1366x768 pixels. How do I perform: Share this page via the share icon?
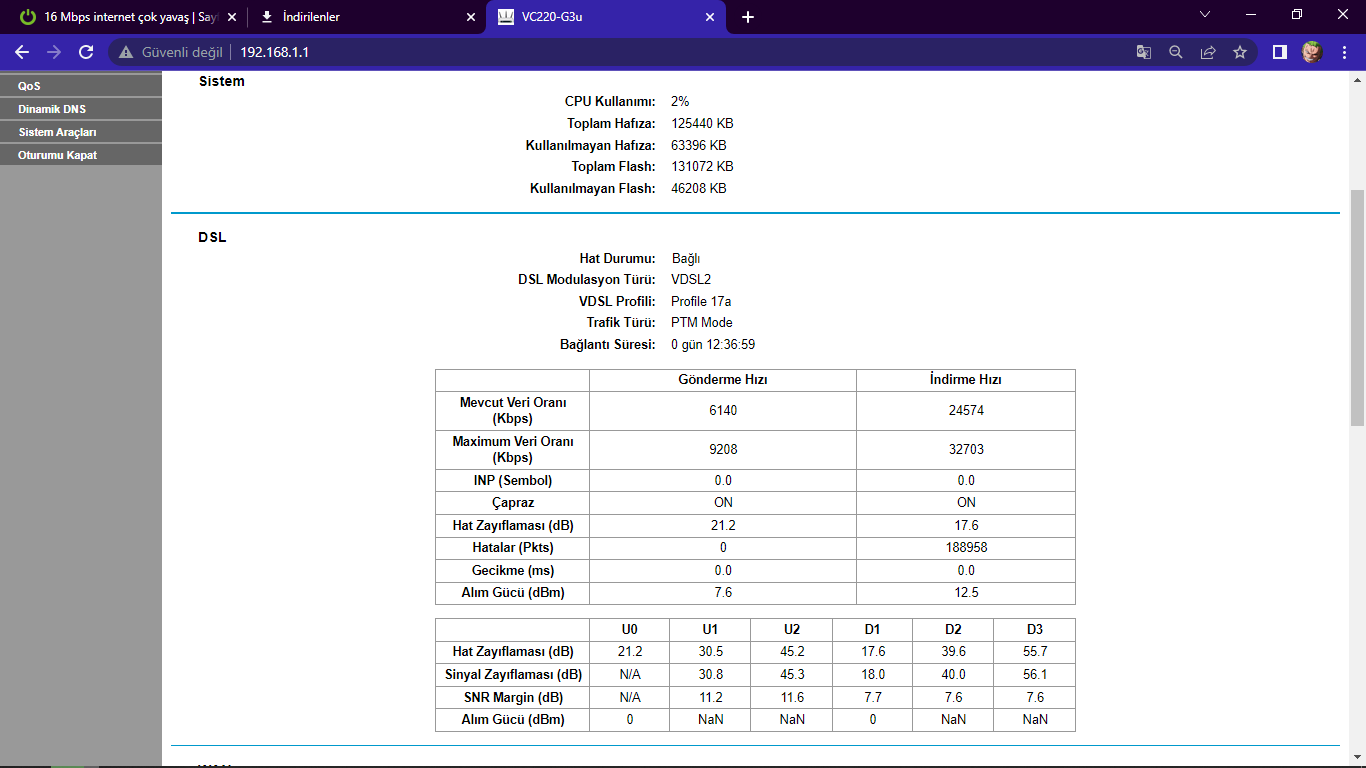1208,52
